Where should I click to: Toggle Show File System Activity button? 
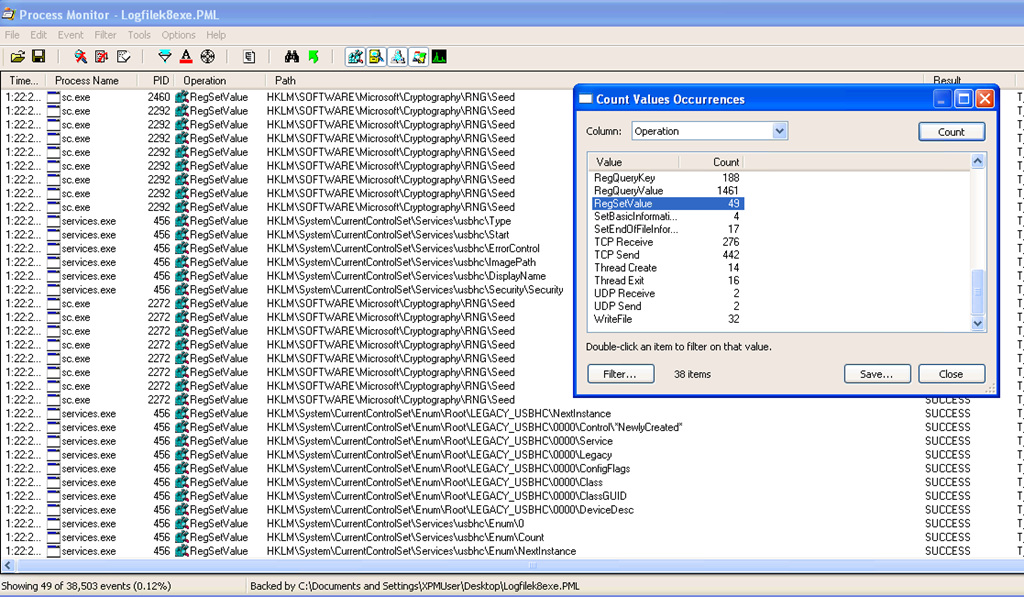click(x=376, y=57)
